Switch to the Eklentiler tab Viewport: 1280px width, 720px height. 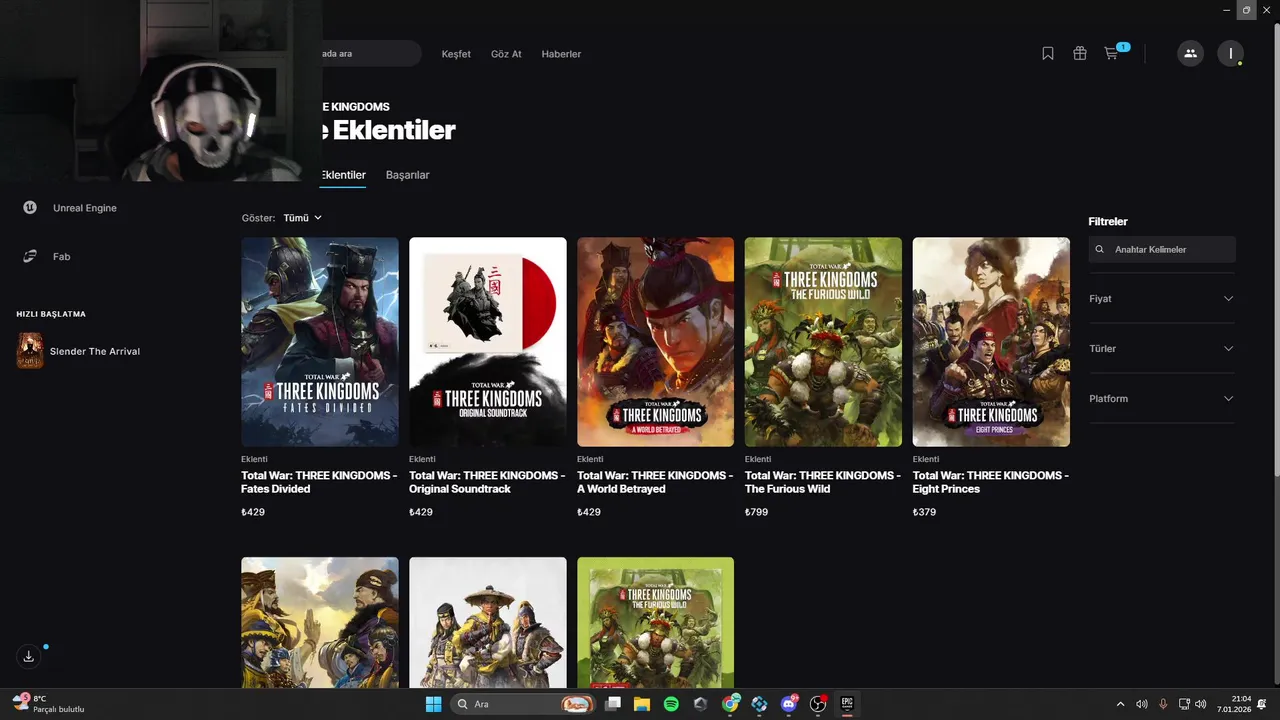(343, 175)
